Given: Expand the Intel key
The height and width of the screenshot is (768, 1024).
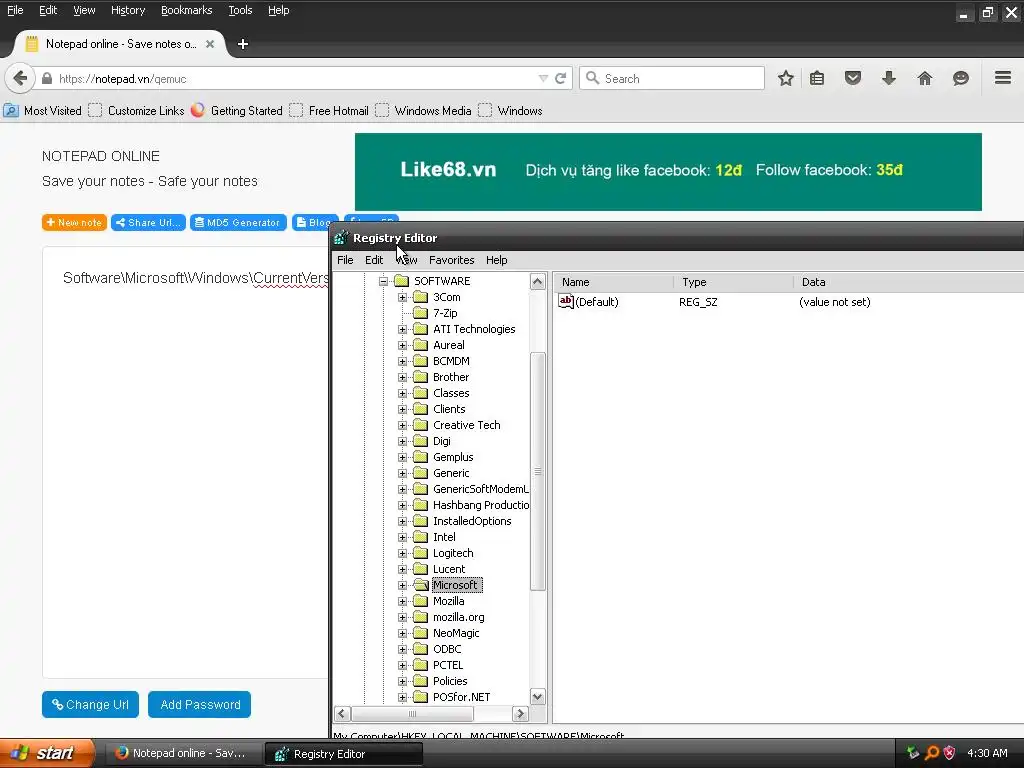Looking at the screenshot, I should [x=402, y=537].
